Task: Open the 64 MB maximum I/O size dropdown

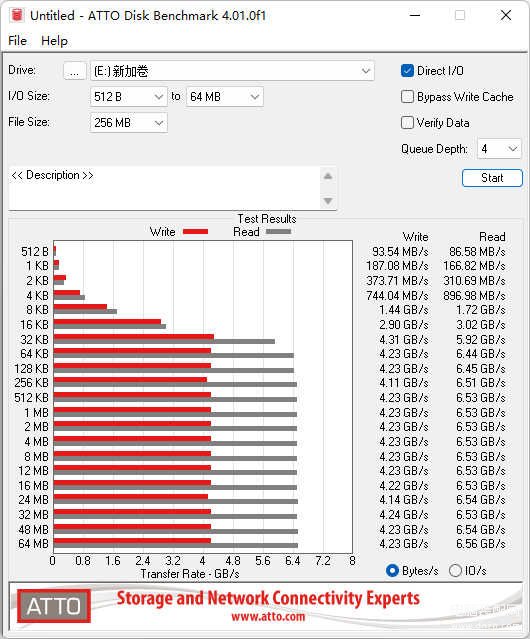Action: point(224,97)
